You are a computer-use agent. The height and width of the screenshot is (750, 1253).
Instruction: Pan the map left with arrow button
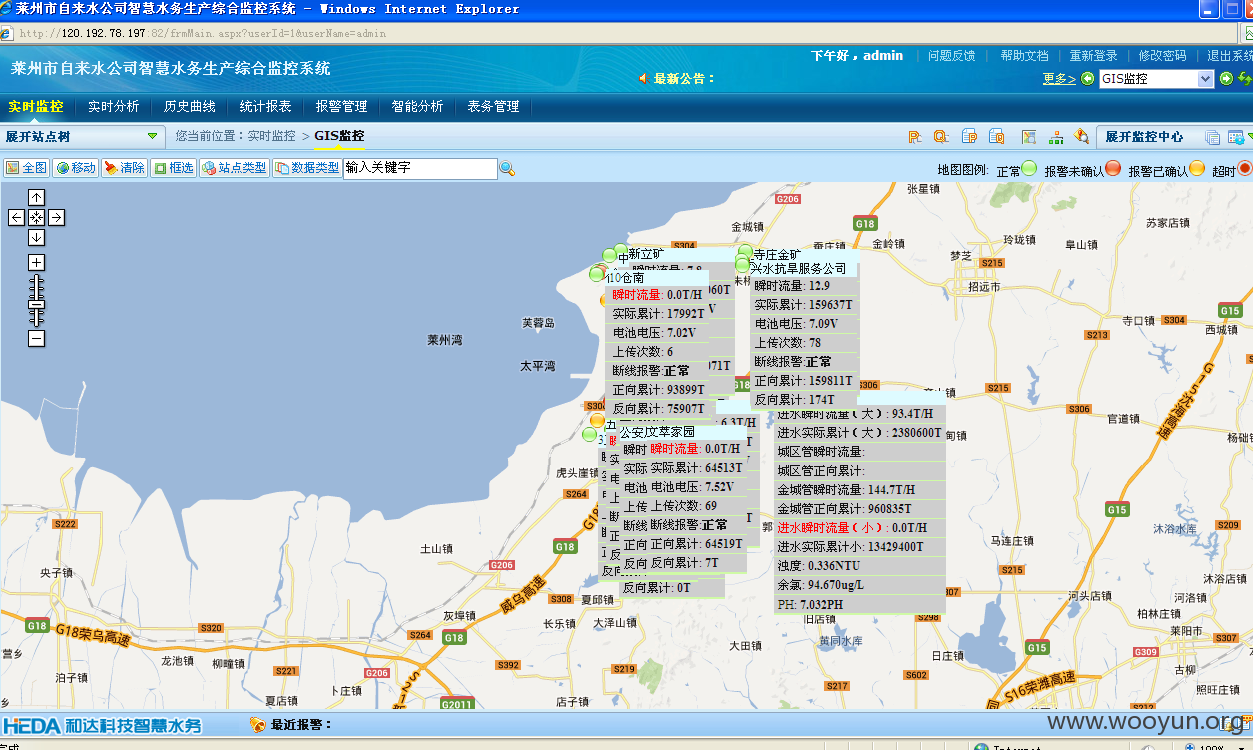click(x=16, y=217)
